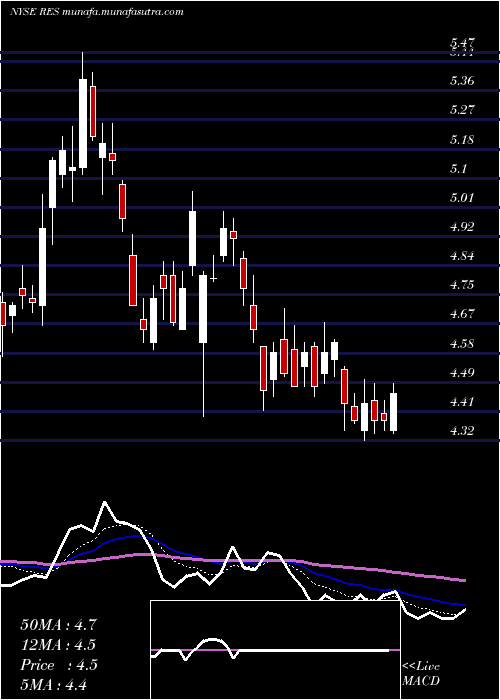
Task: Click the 4.32 price axis label
Action: pyautogui.click(x=463, y=431)
